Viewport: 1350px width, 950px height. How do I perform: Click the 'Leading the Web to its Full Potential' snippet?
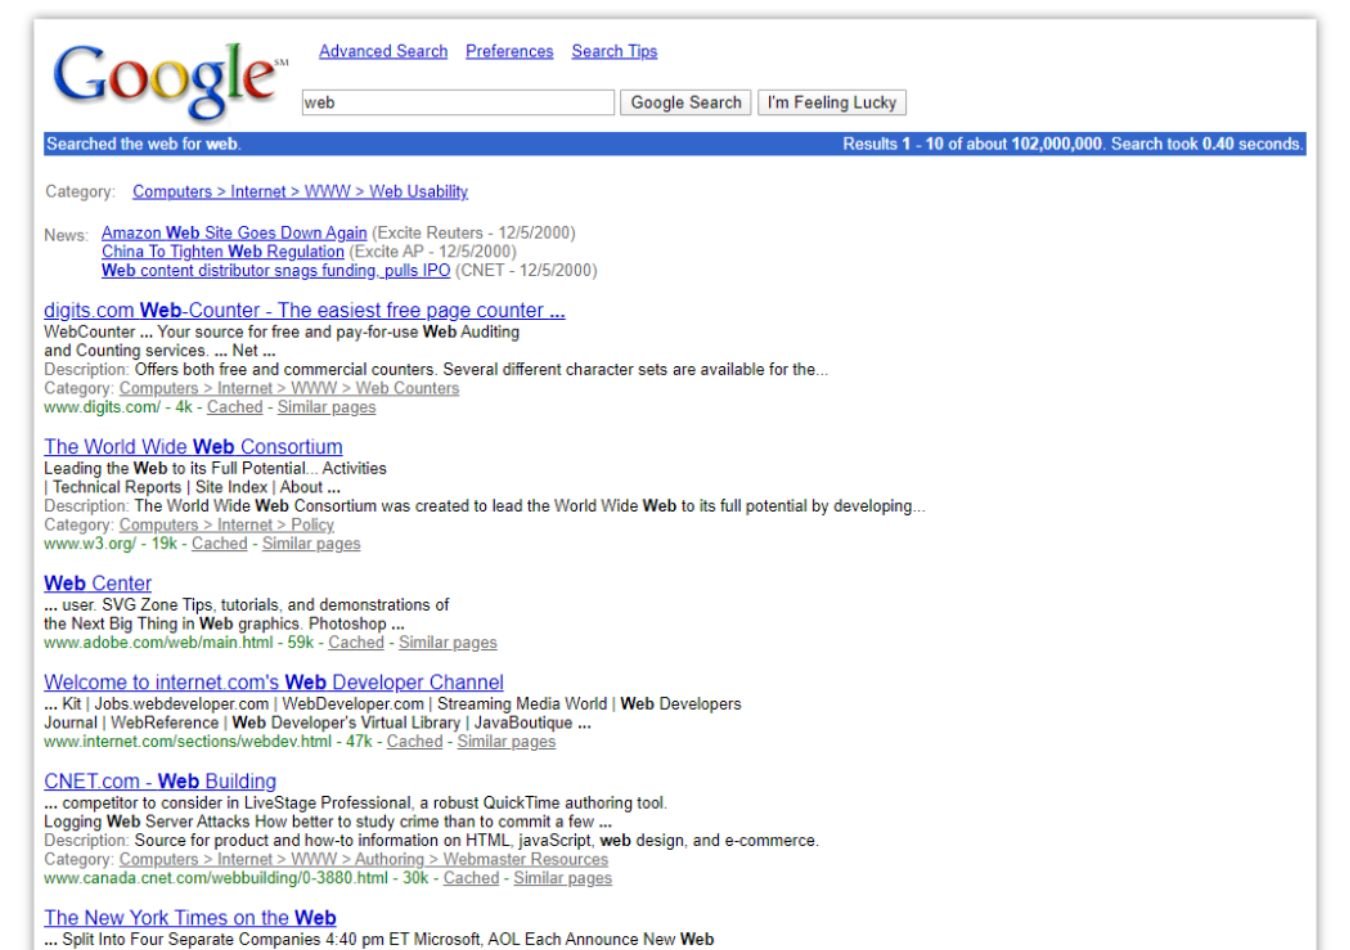(x=215, y=468)
